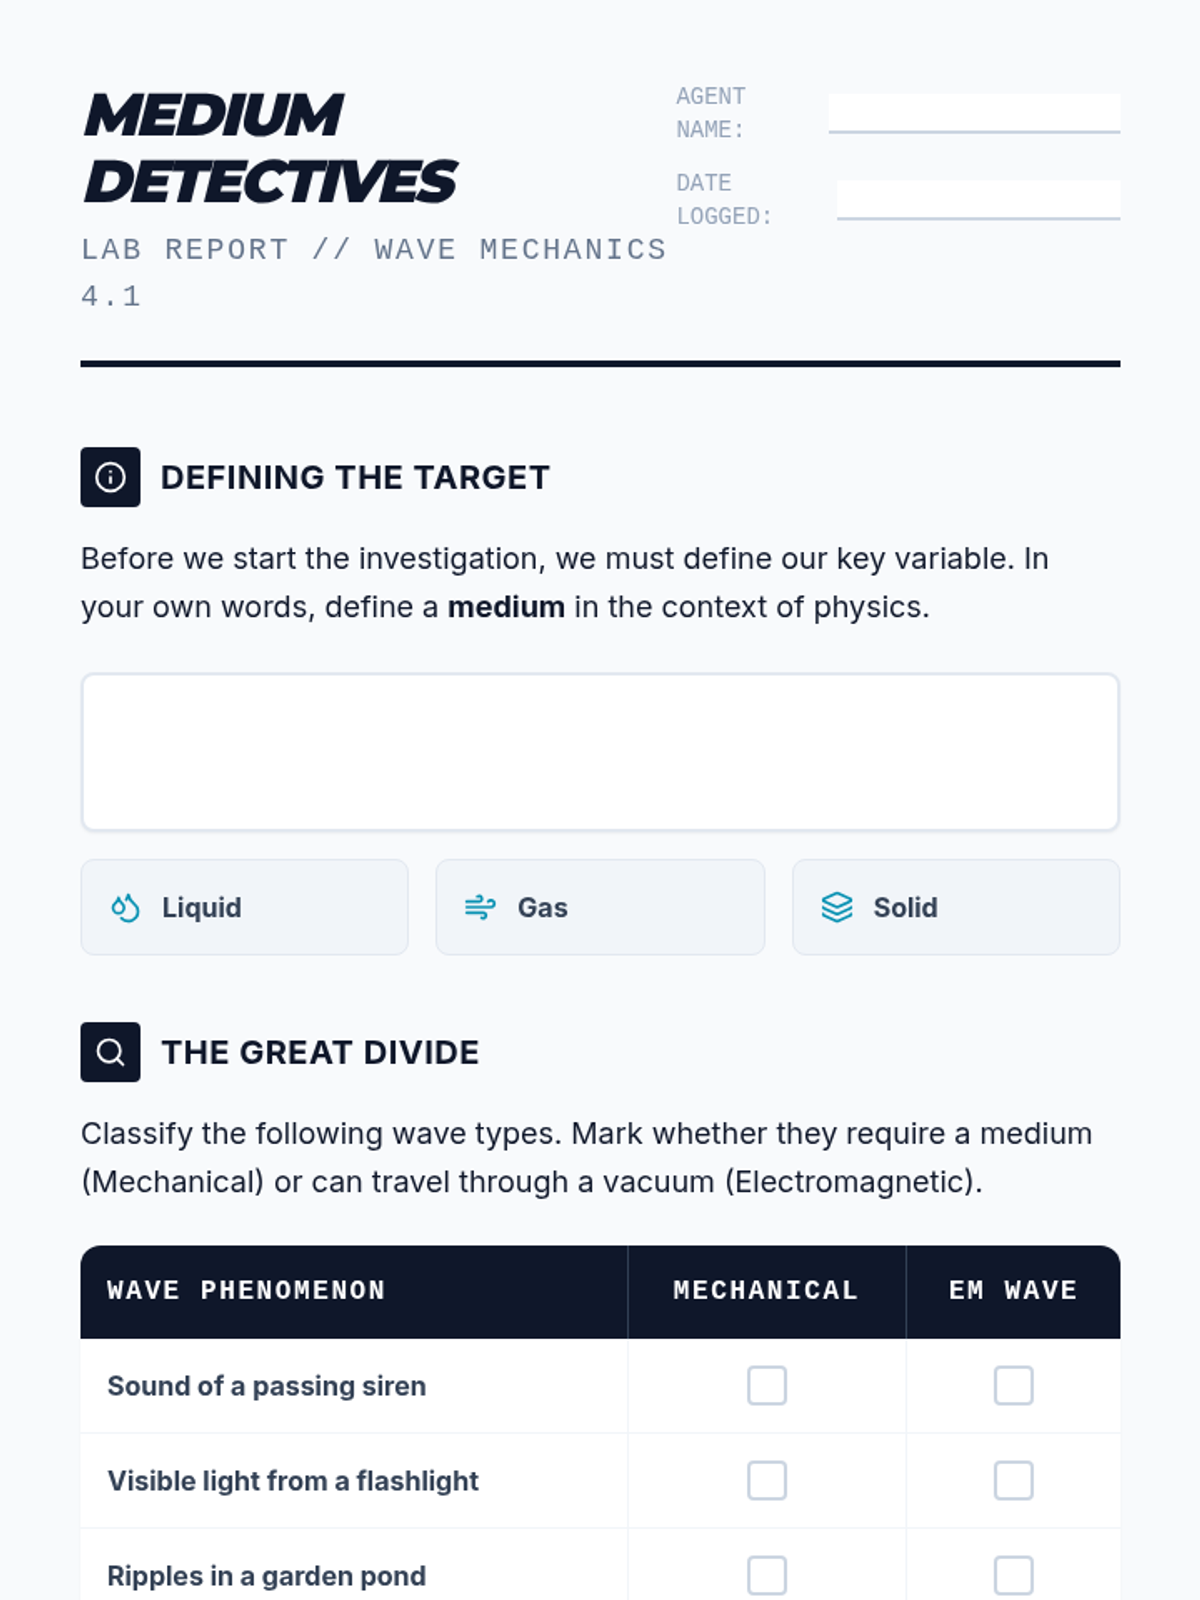The width and height of the screenshot is (1200, 1600).
Task: Click the magnifier icon beside The Great Divide
Action: point(110,1052)
